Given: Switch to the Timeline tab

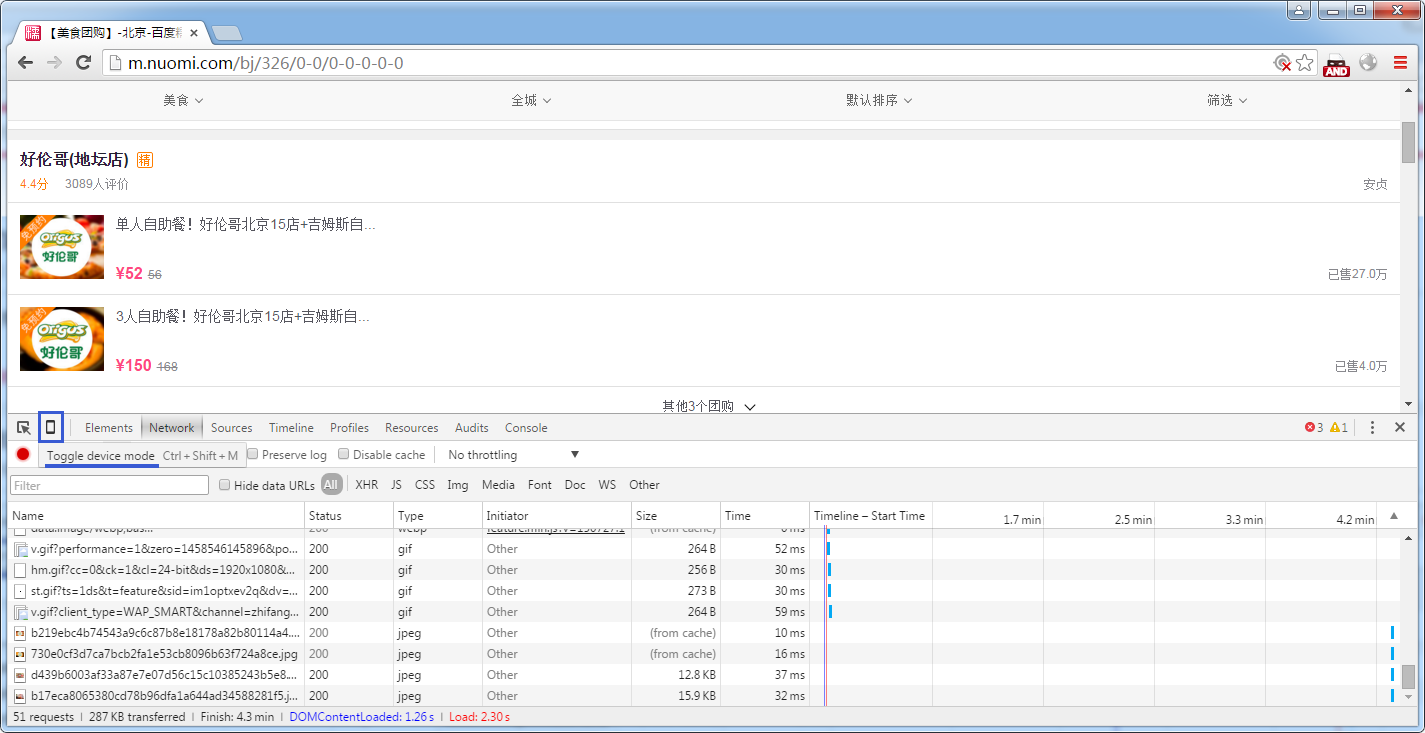Looking at the screenshot, I should 291,427.
